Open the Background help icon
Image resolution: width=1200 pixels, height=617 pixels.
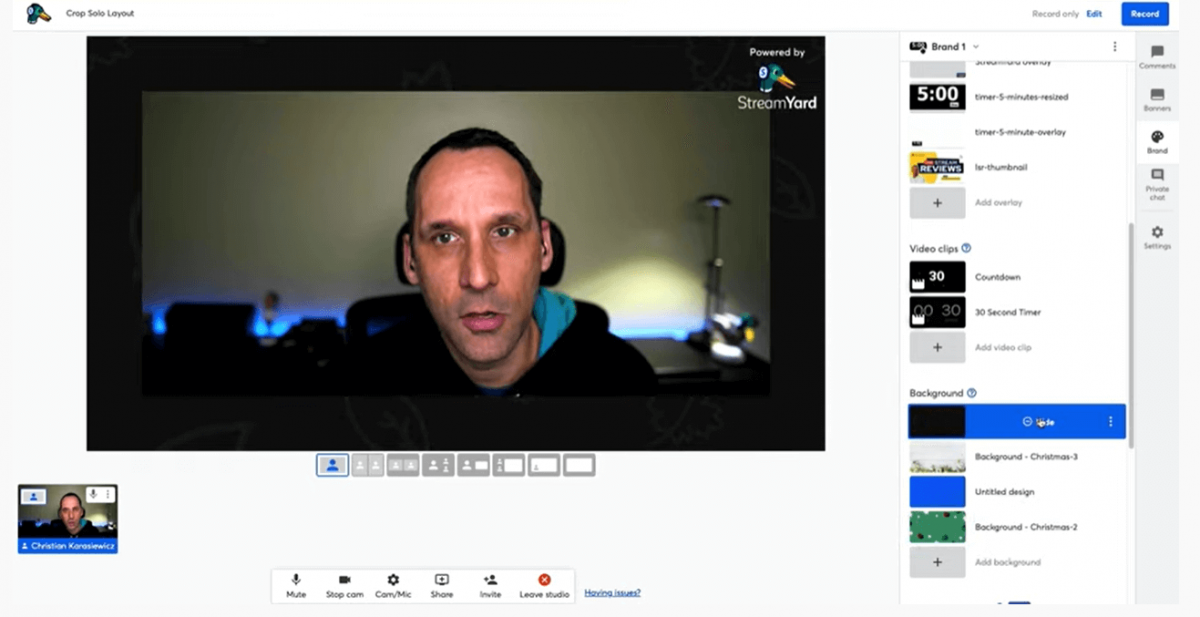(x=972, y=393)
